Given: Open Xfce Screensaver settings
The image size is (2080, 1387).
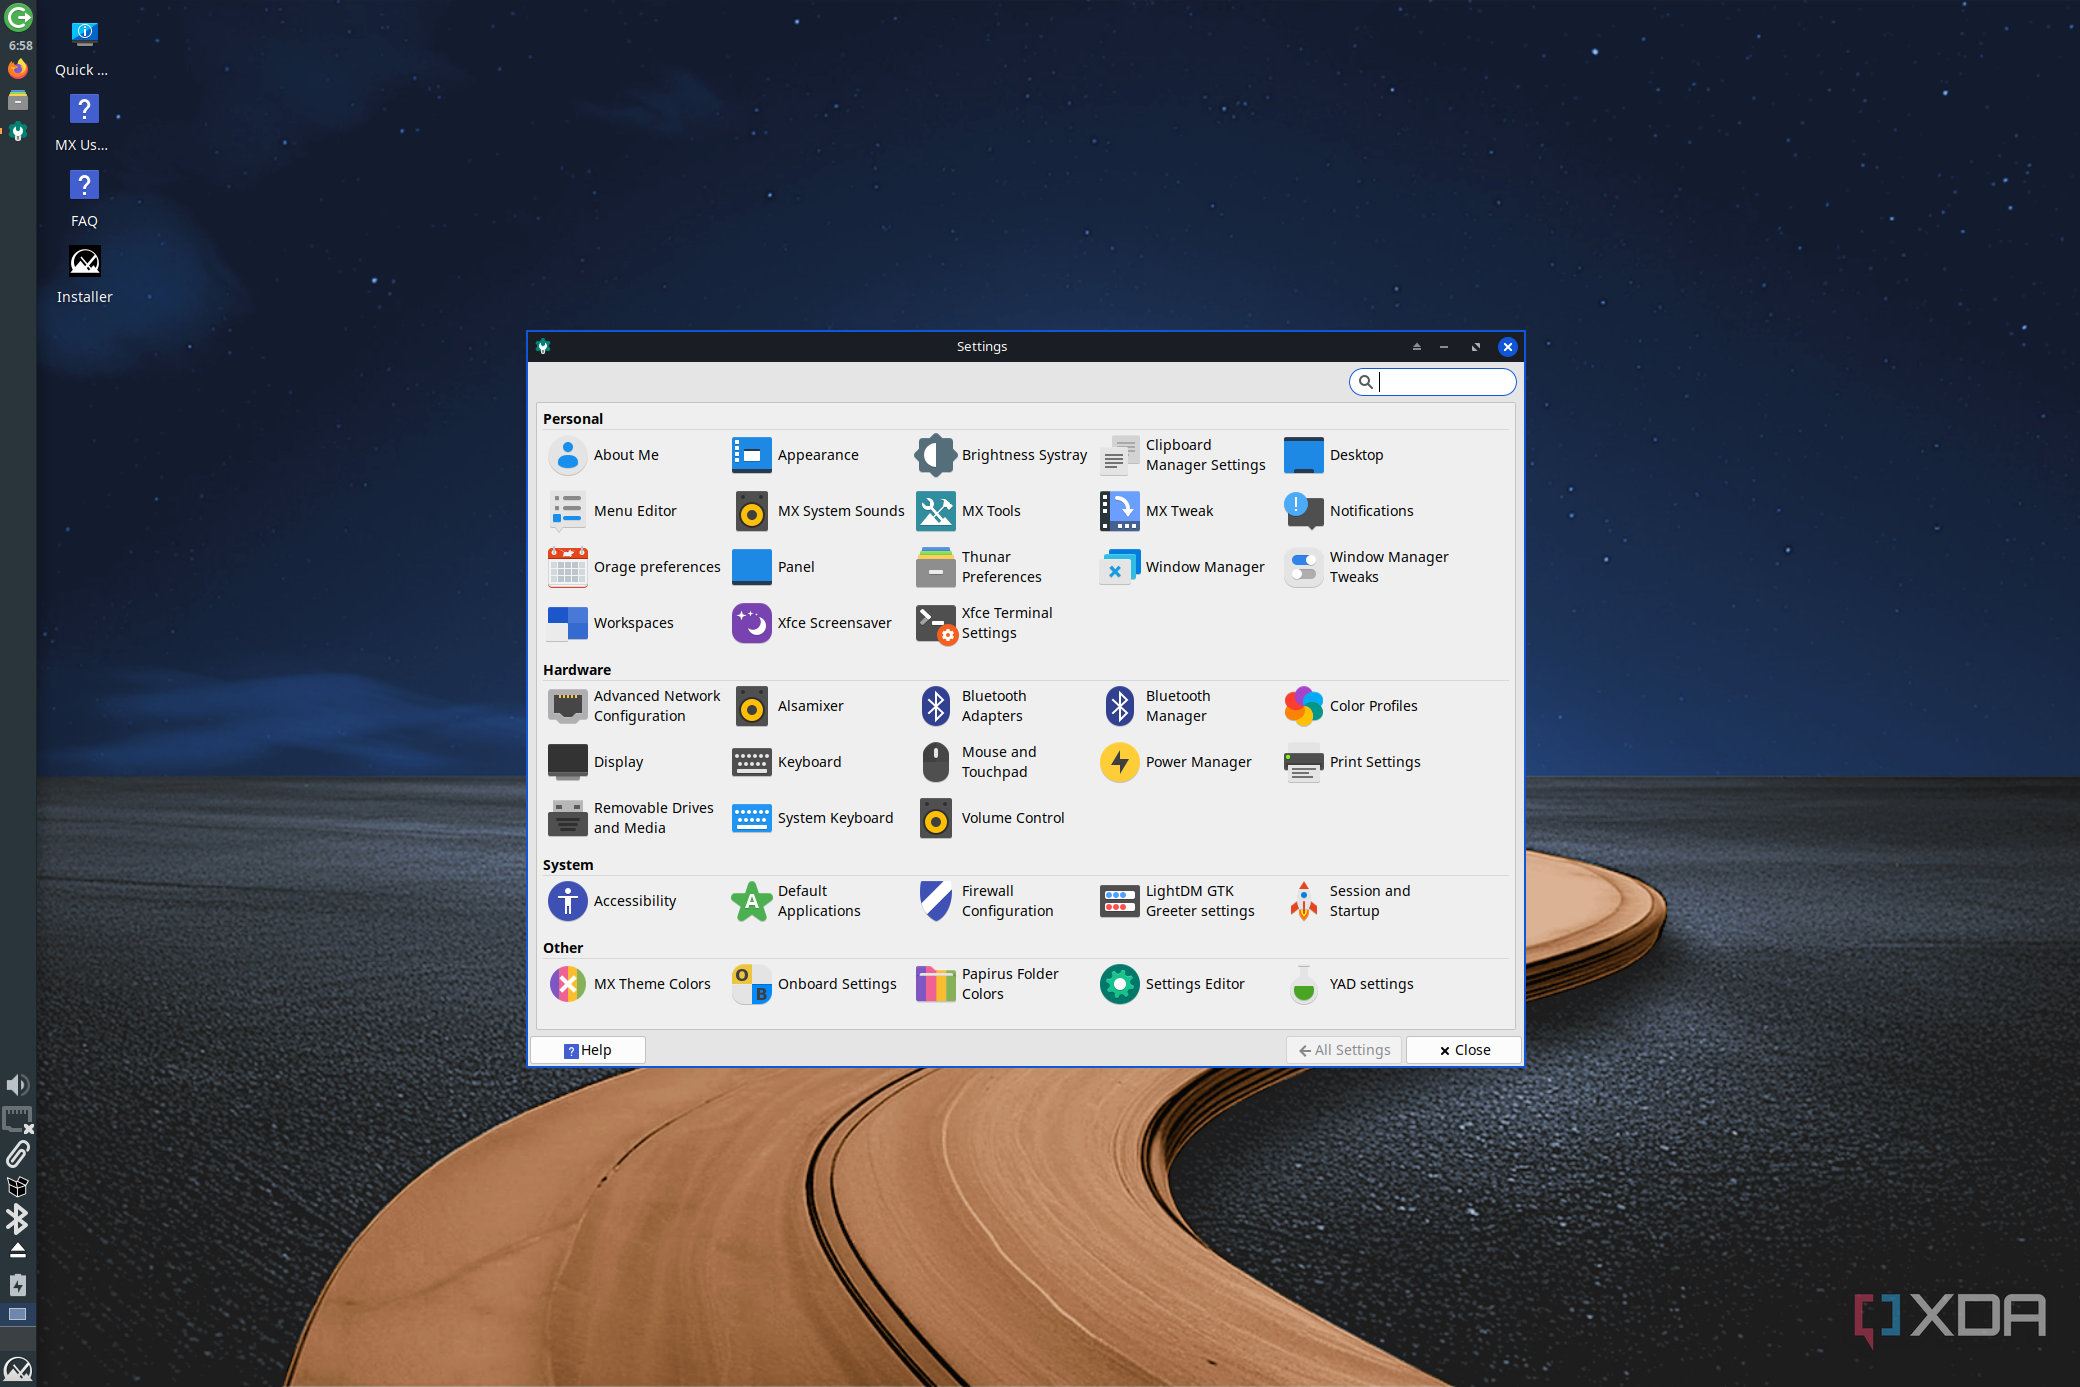Looking at the screenshot, I should [812, 623].
